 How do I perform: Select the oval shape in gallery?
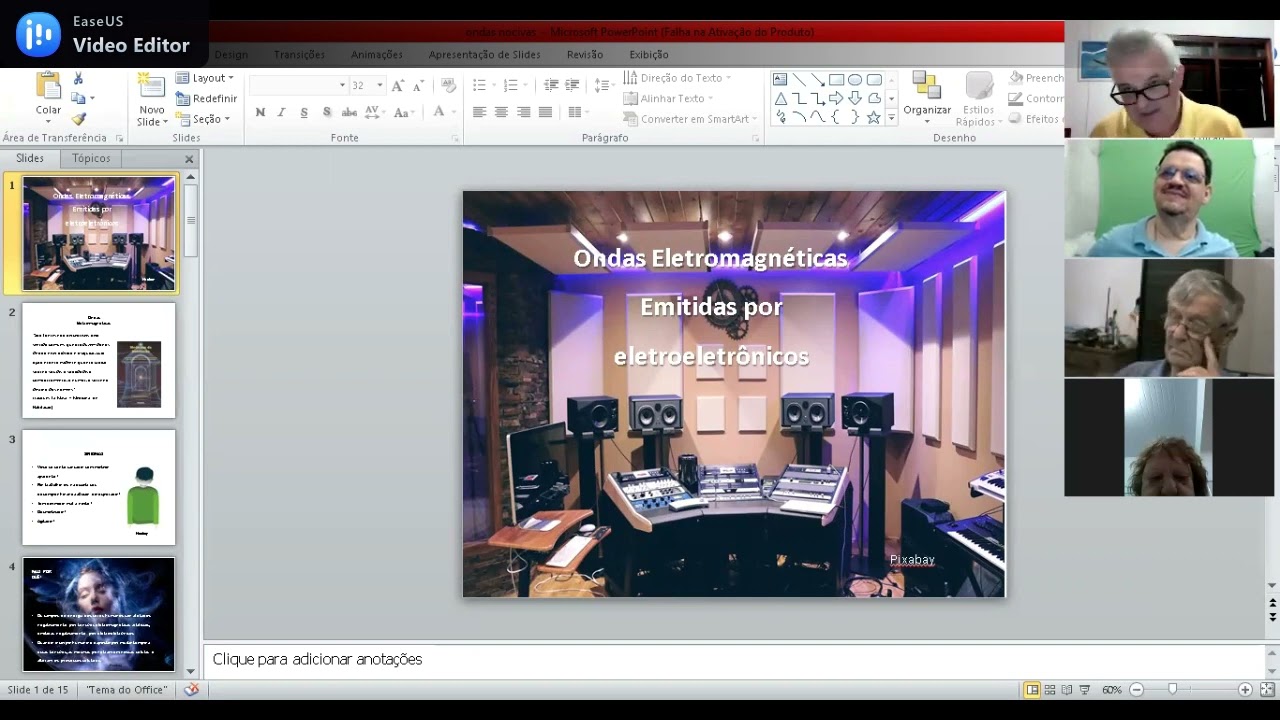(855, 80)
